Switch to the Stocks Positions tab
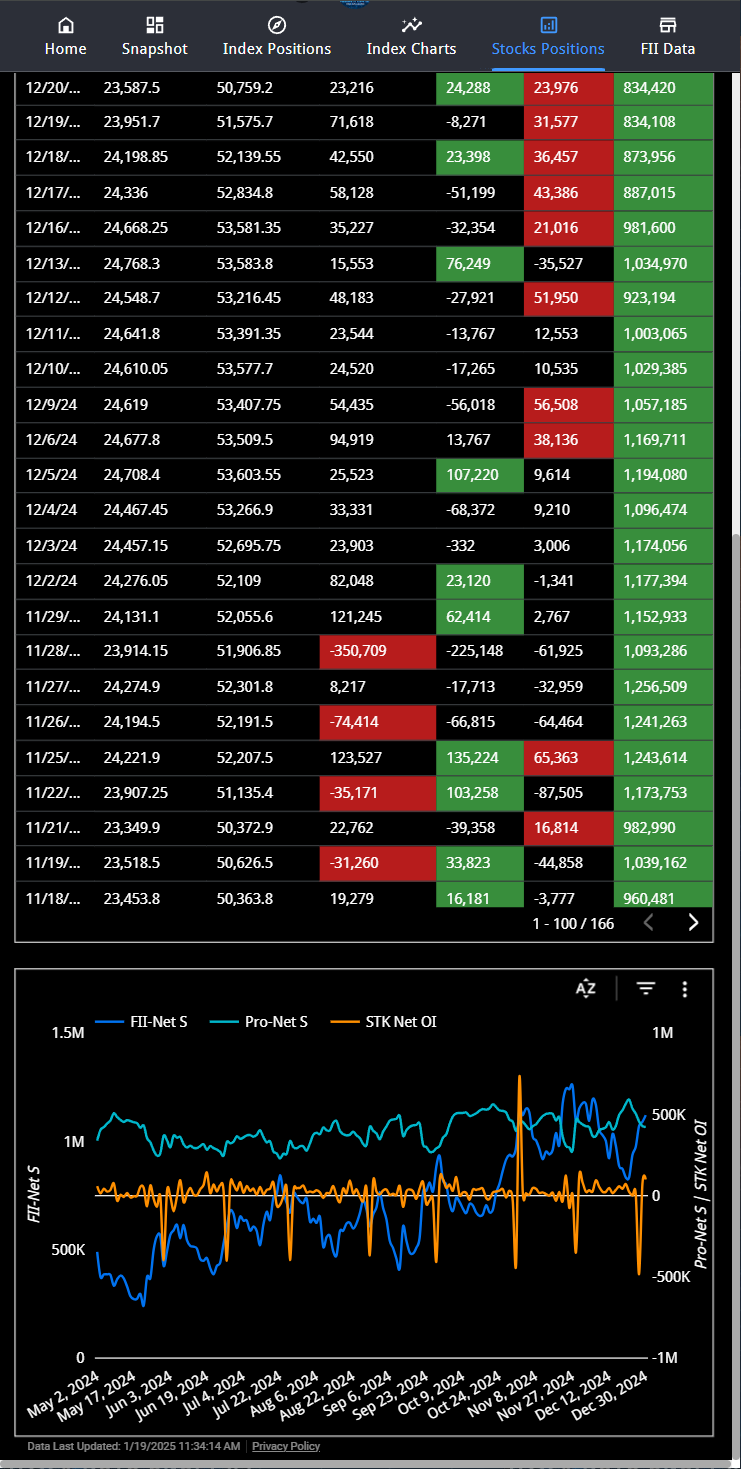 tap(548, 48)
